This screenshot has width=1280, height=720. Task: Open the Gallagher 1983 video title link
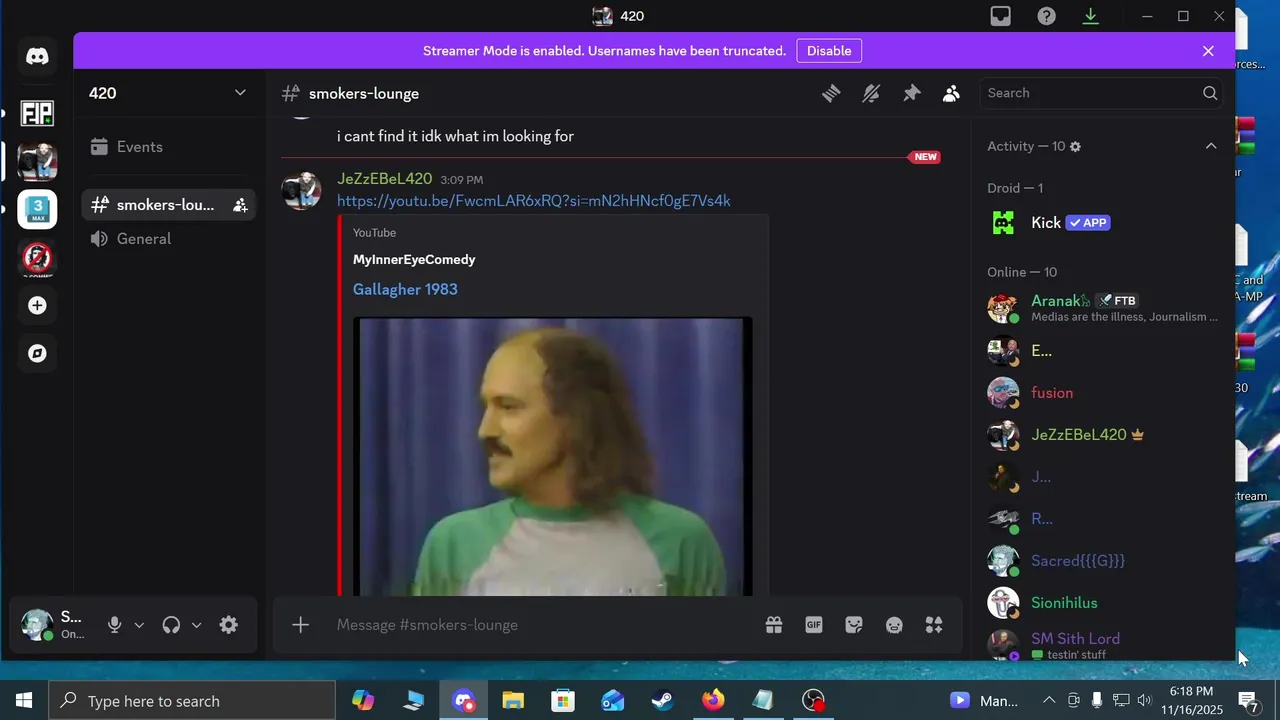(x=405, y=289)
